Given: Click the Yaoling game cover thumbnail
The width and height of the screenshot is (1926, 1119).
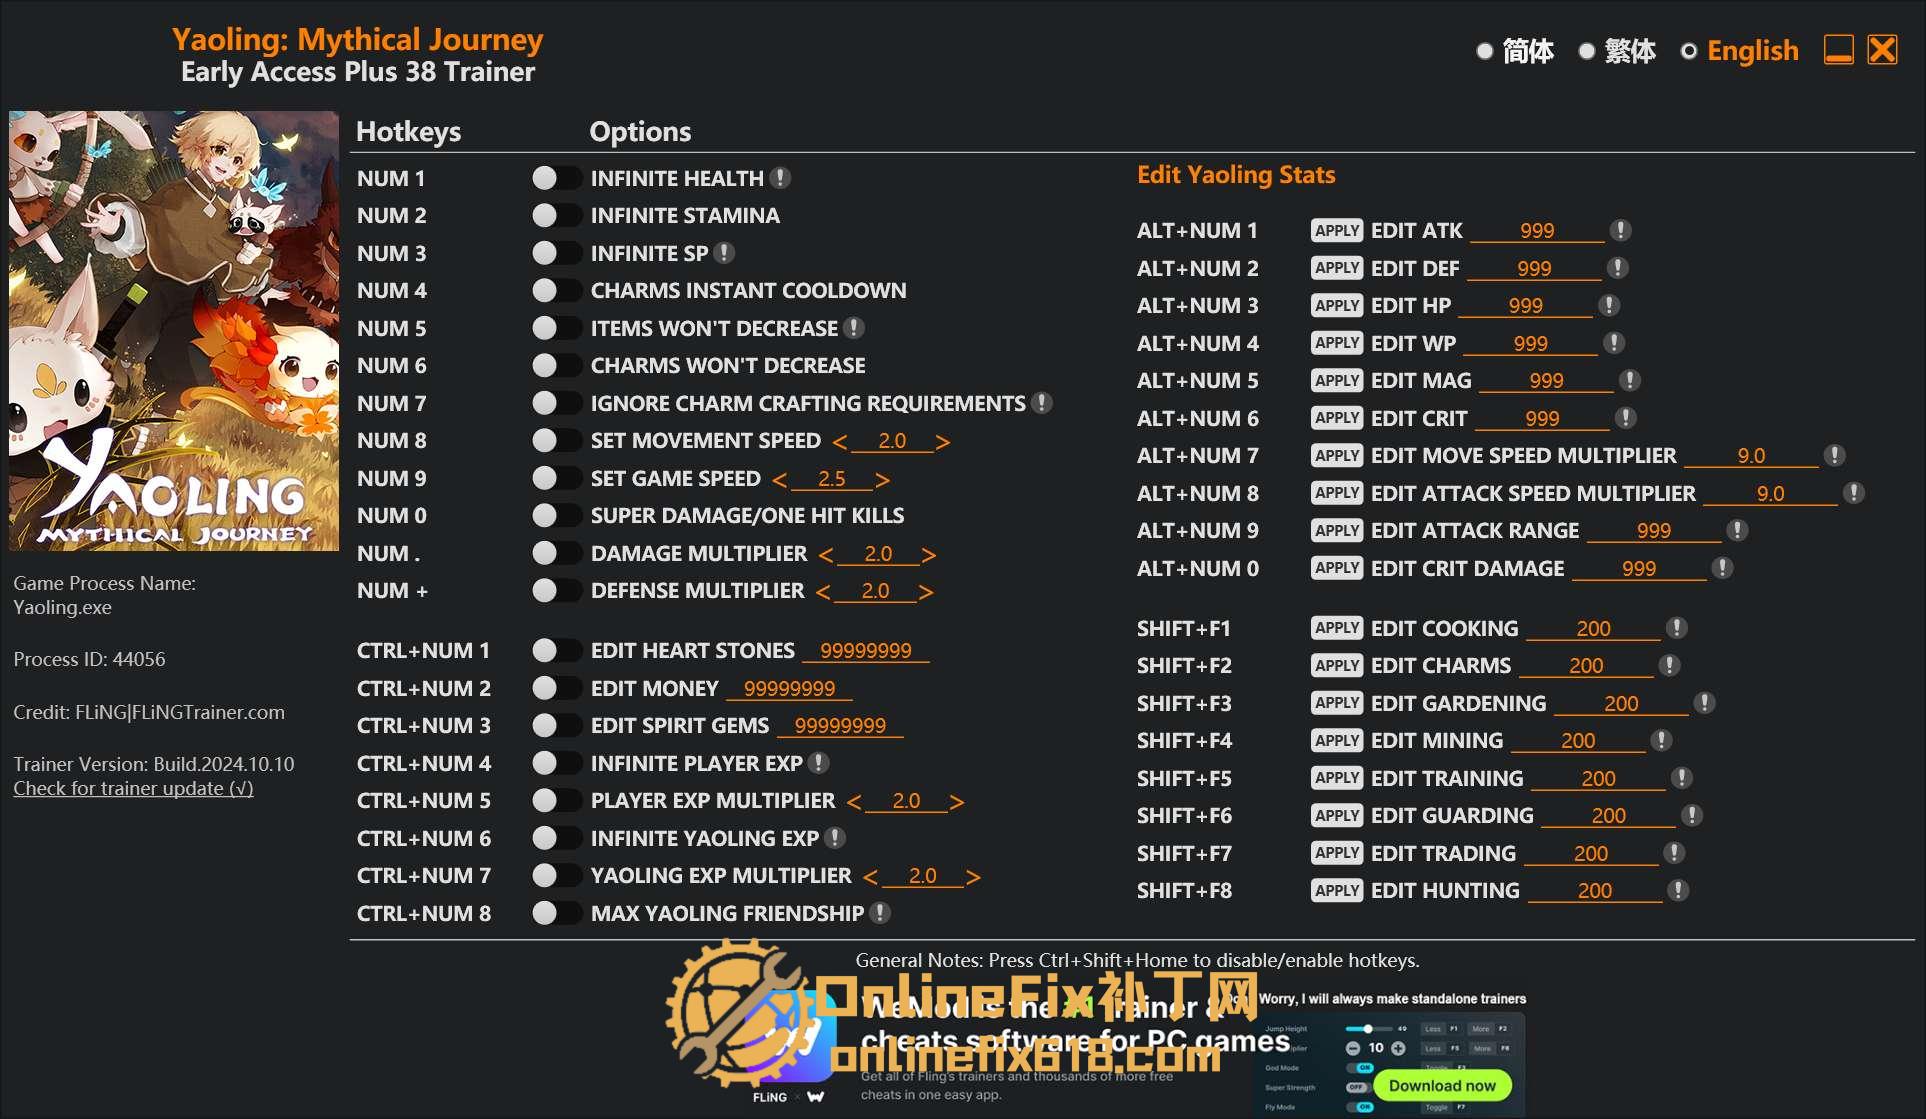Looking at the screenshot, I should [174, 331].
